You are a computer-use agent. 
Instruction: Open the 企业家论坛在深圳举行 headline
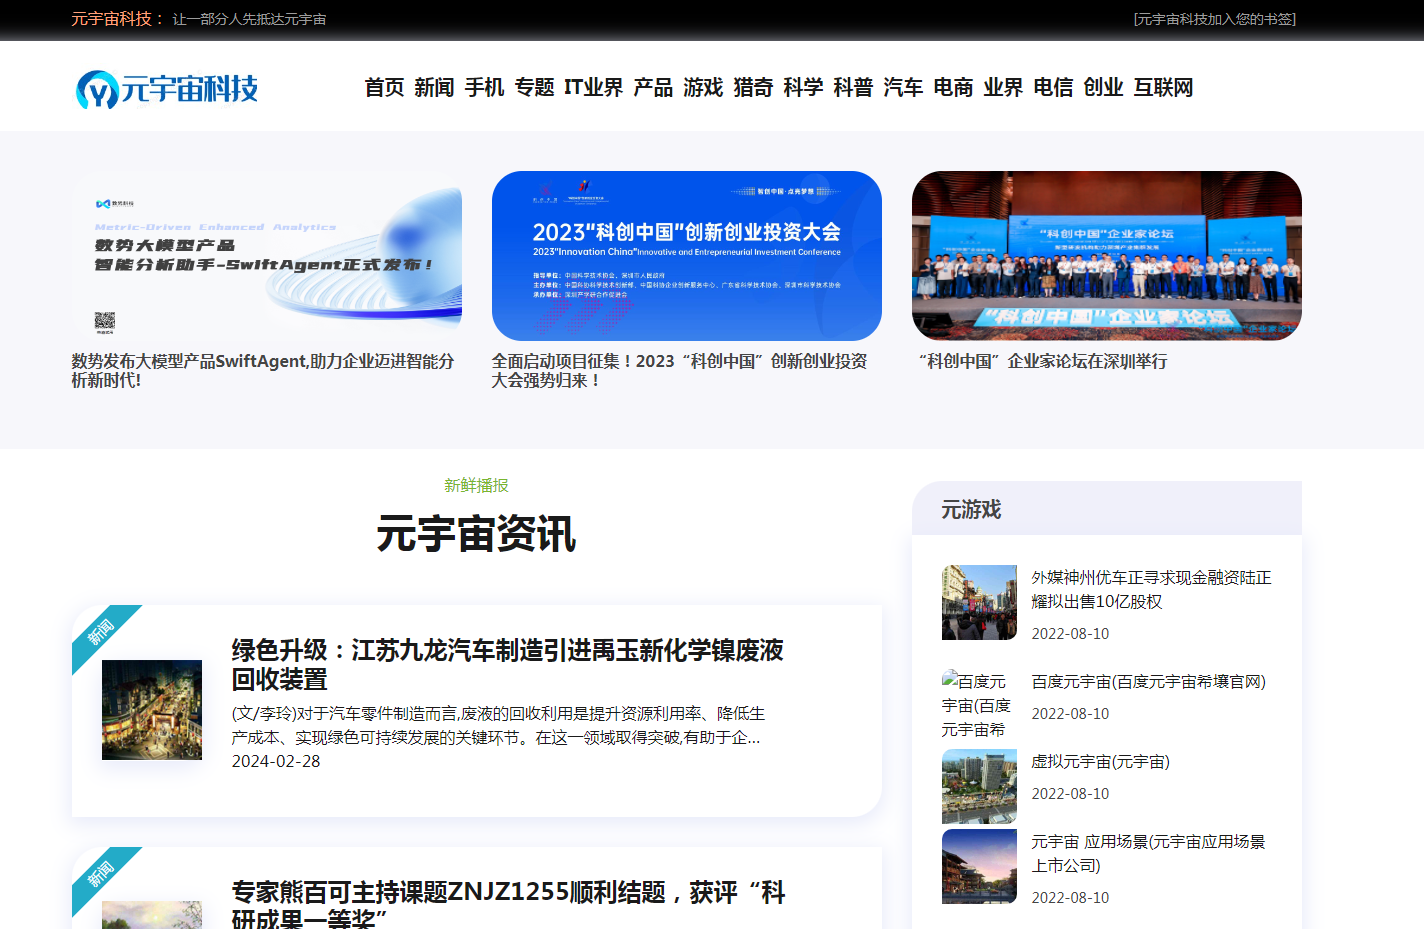click(1042, 361)
